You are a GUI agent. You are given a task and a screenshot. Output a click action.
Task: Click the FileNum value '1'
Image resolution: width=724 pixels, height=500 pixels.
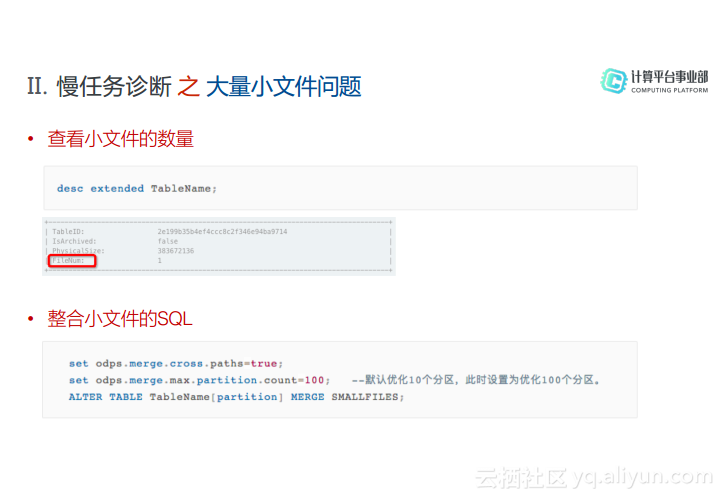tap(160, 260)
